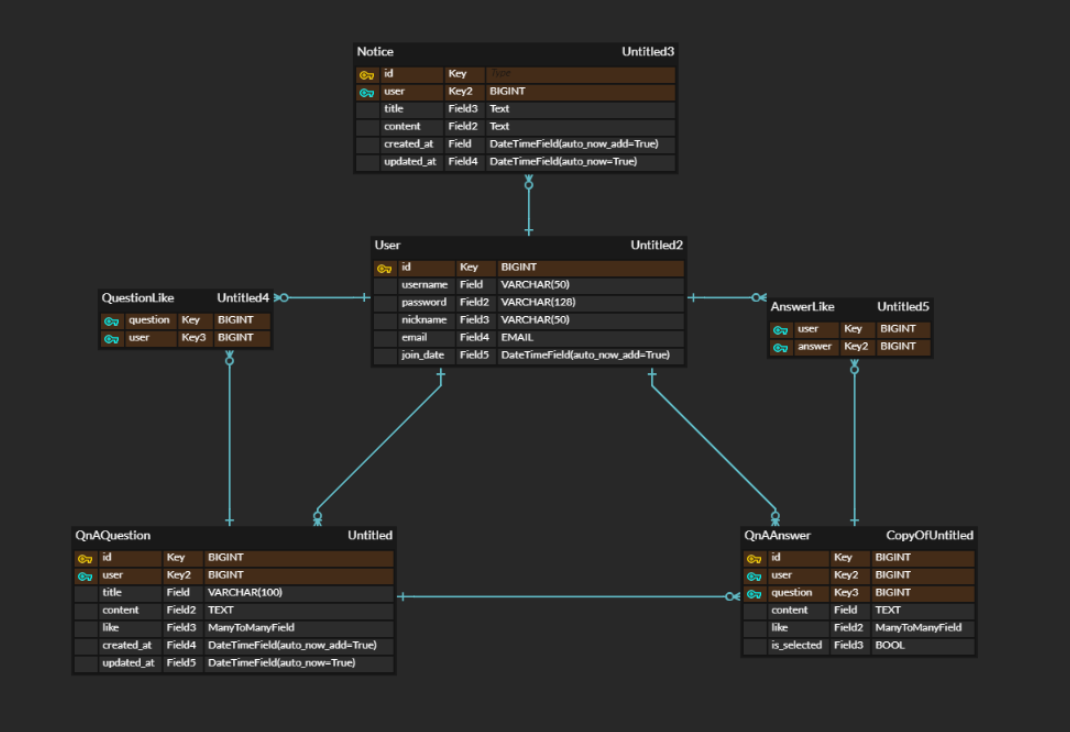The height and width of the screenshot is (732, 1070).
Task: Click the key icon beside AnswerLike user
Action: [780, 330]
